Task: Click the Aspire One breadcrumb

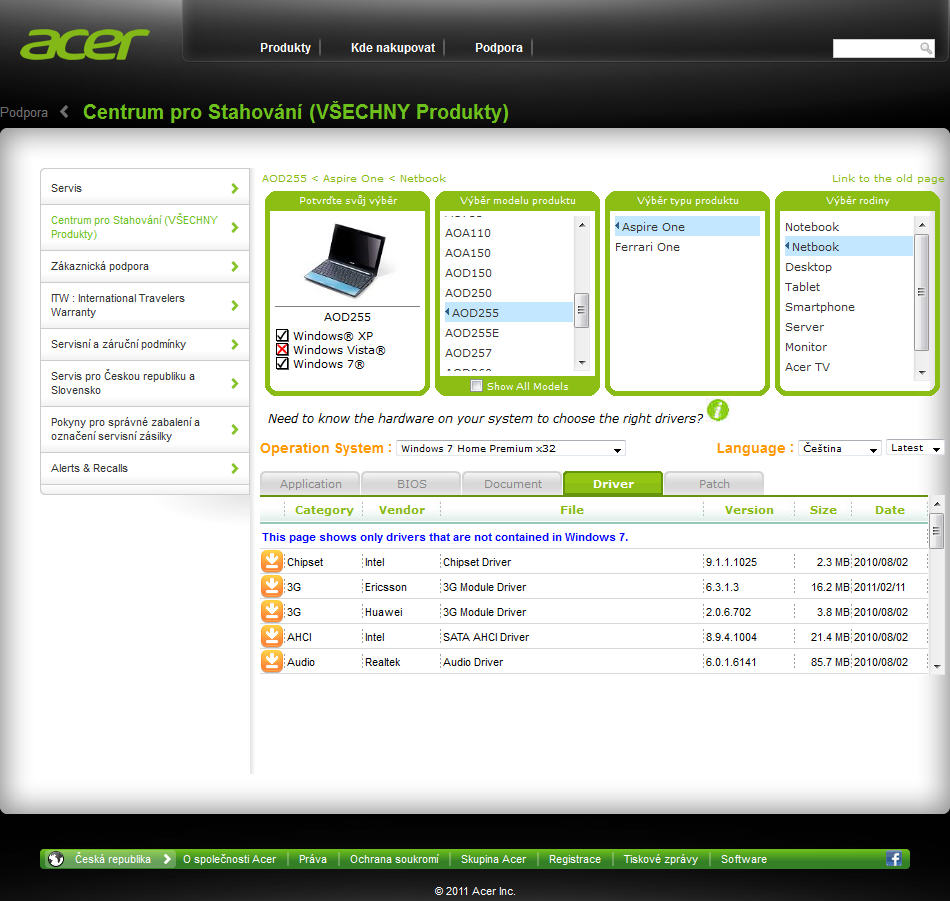Action: point(353,178)
